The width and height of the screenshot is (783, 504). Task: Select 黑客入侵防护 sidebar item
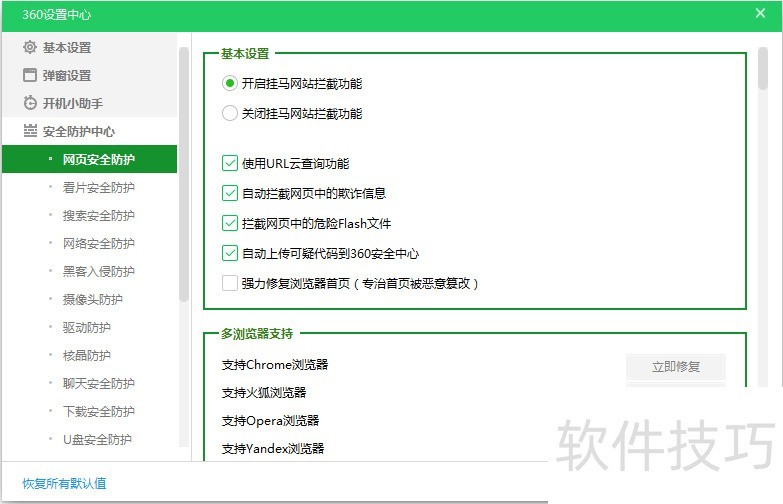pos(90,271)
